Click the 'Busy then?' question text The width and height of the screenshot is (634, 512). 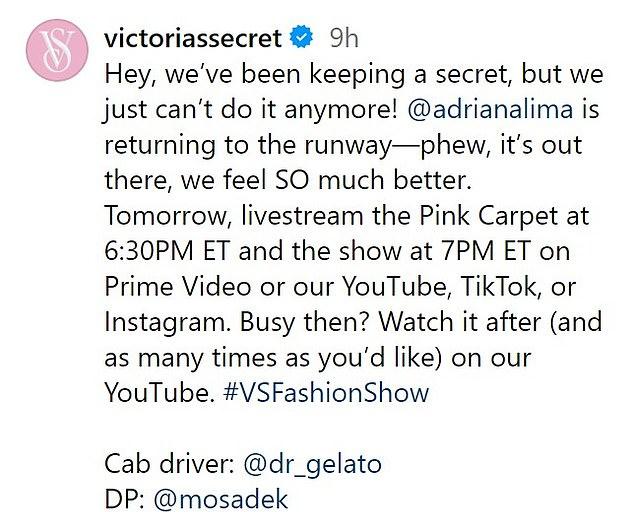[304, 323]
